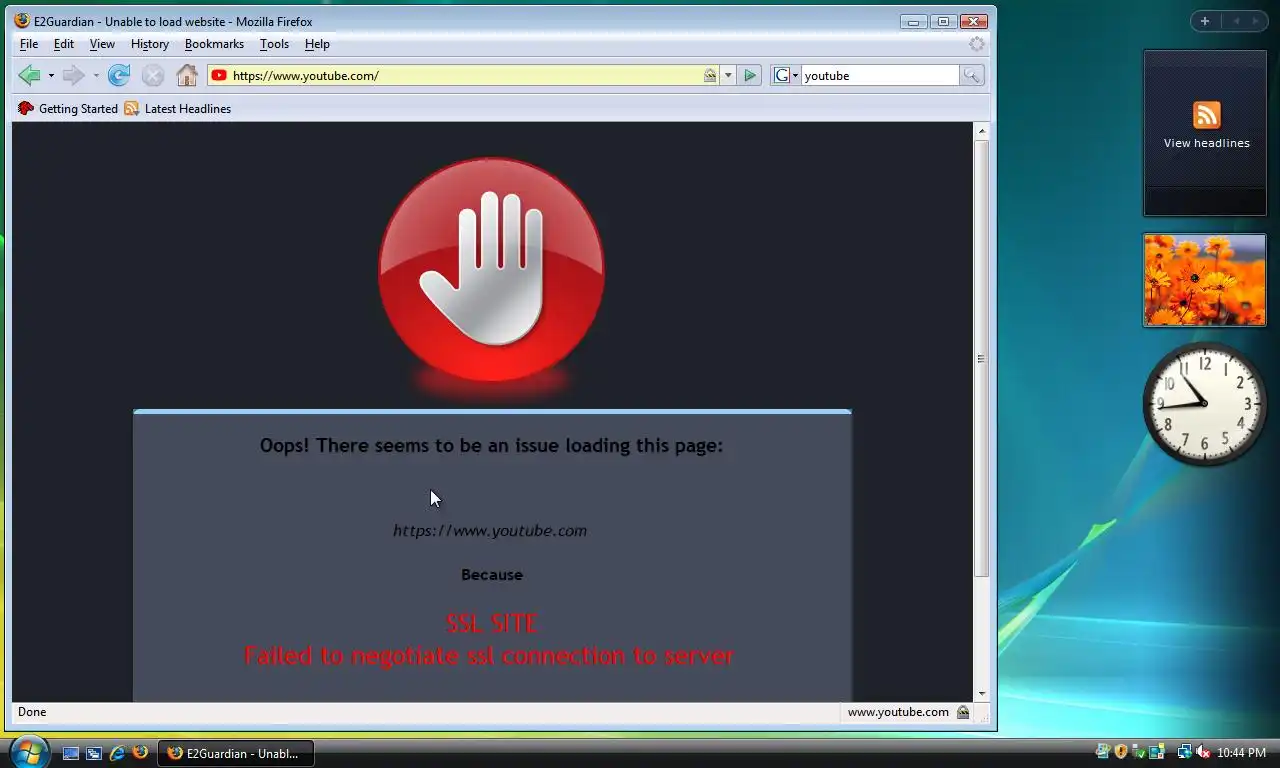1280x768 pixels.
Task: Click the orange flowers slideshow gadget
Action: (x=1205, y=280)
